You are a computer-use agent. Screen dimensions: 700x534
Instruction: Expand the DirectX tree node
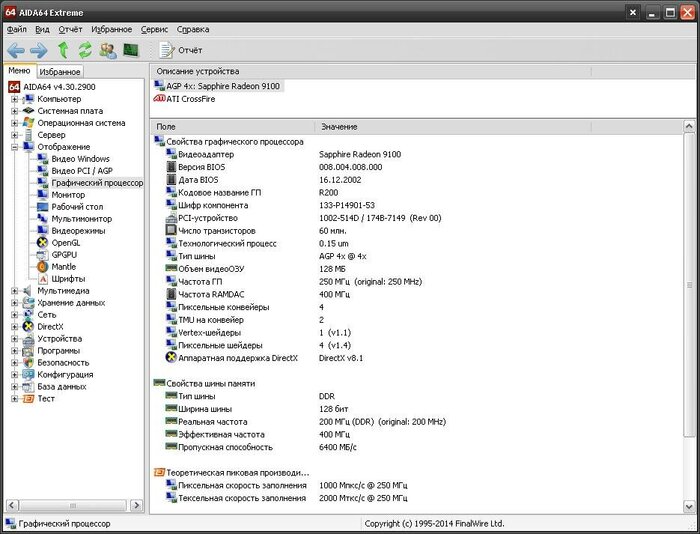(x=15, y=327)
